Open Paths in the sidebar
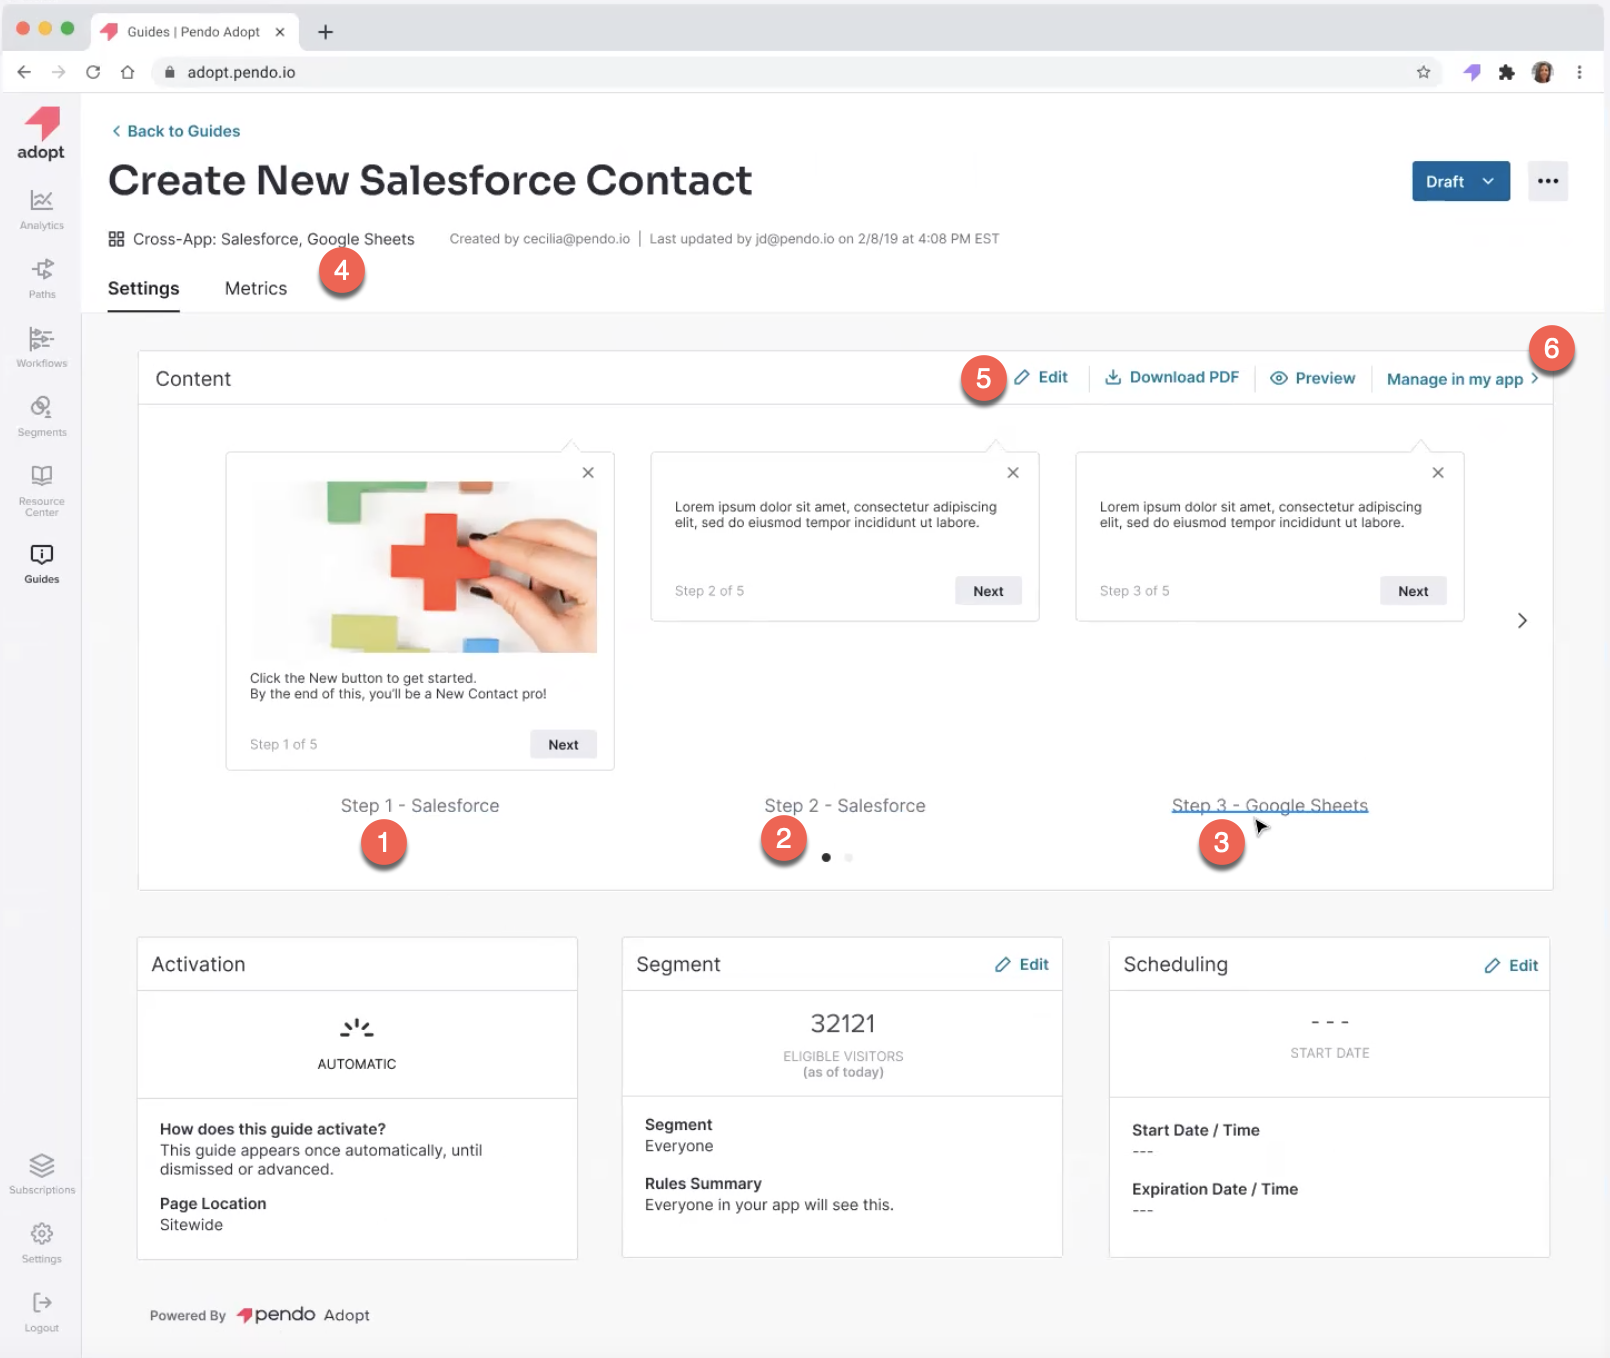 tap(41, 279)
